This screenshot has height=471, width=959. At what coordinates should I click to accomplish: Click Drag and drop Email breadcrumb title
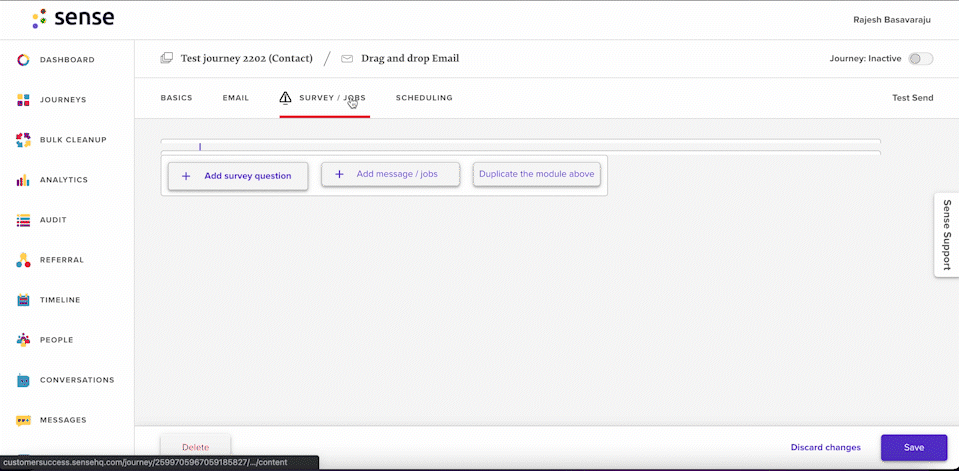(410, 59)
